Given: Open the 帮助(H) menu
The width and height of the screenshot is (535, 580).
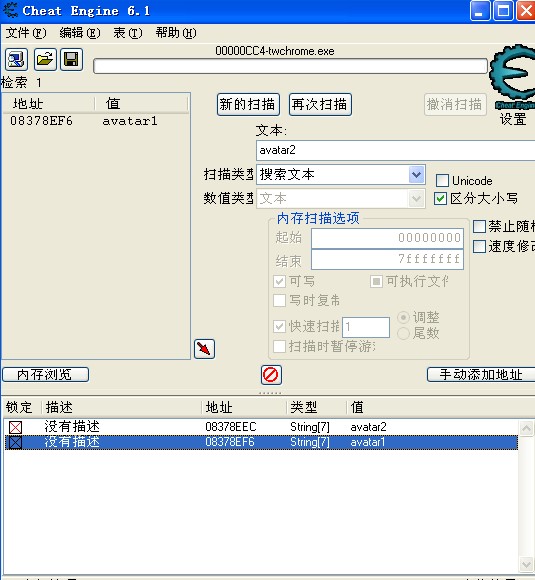Looking at the screenshot, I should (x=176, y=33).
